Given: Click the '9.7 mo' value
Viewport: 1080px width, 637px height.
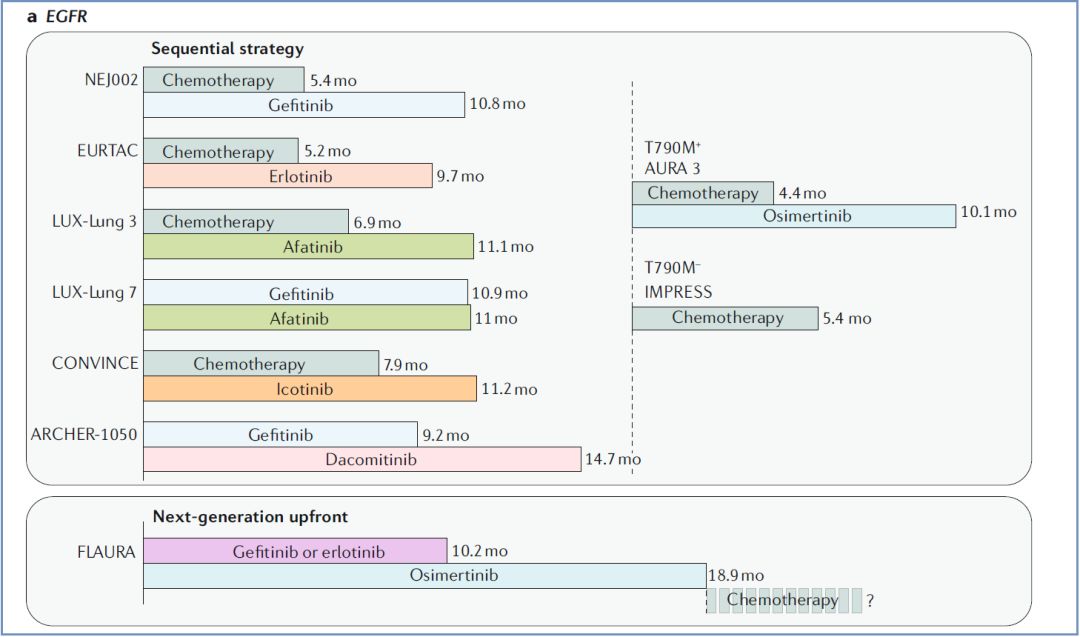Looking at the screenshot, I should pos(460,176).
